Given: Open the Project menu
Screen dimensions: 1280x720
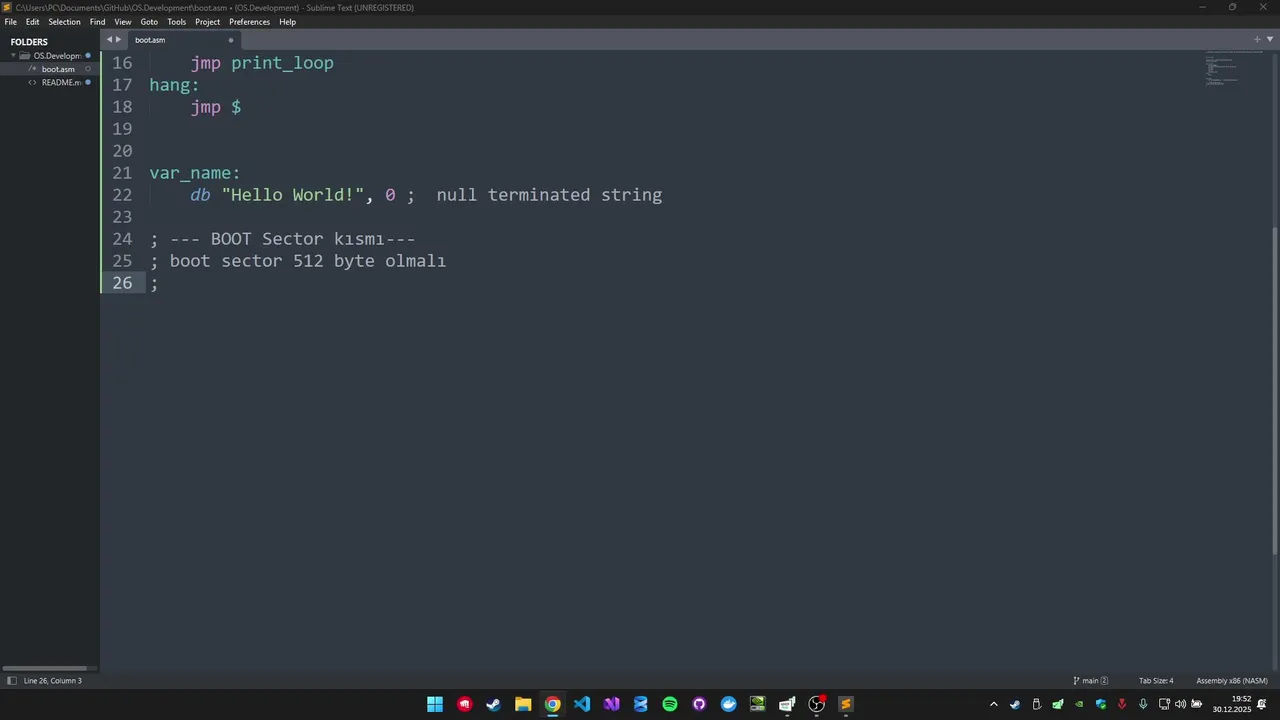Looking at the screenshot, I should tap(207, 22).
